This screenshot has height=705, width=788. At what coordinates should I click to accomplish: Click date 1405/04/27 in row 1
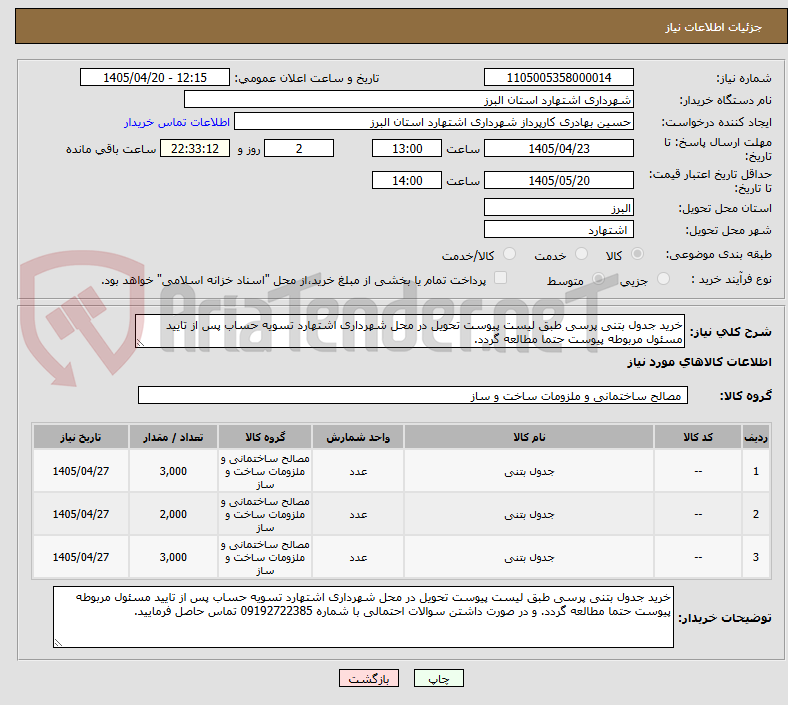(81, 471)
